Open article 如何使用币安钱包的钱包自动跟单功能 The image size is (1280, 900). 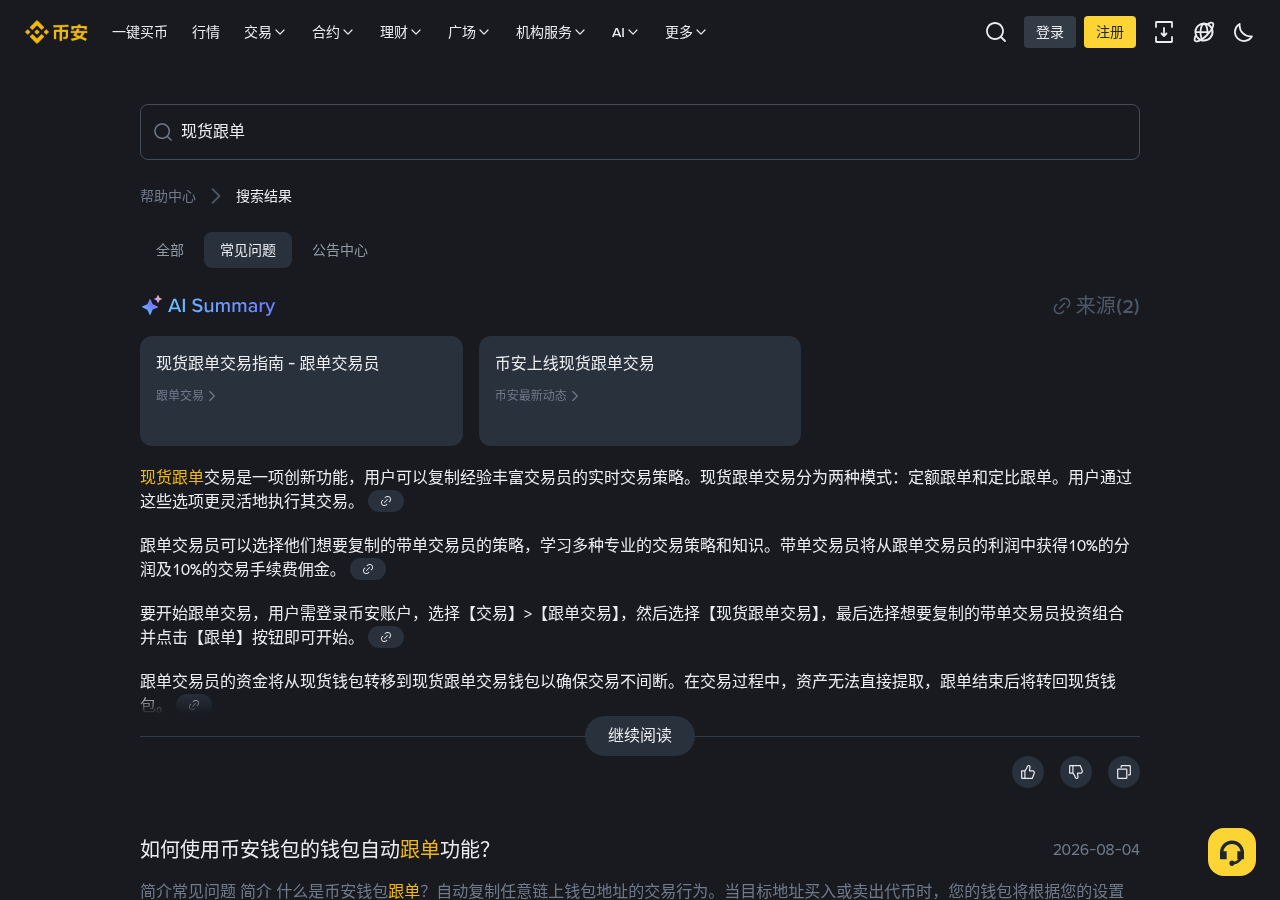[315, 849]
